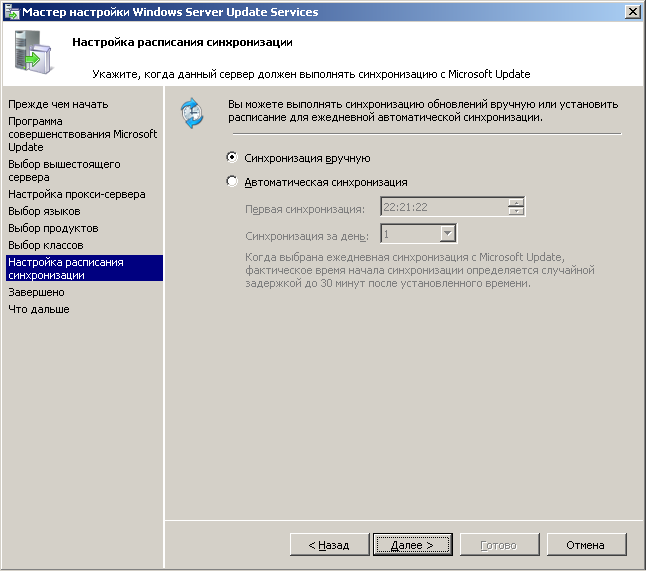Open 'Выбор вышестоящего сервера' step
This screenshot has height=571, width=646.
(x=64, y=171)
